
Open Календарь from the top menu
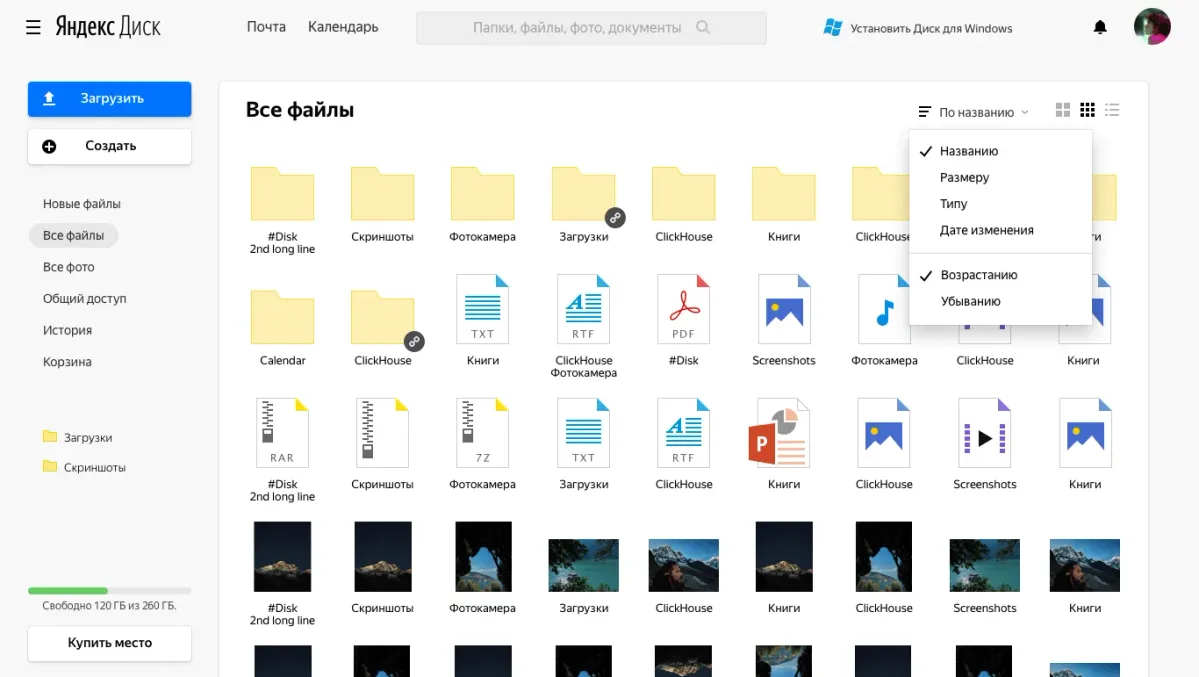click(342, 27)
